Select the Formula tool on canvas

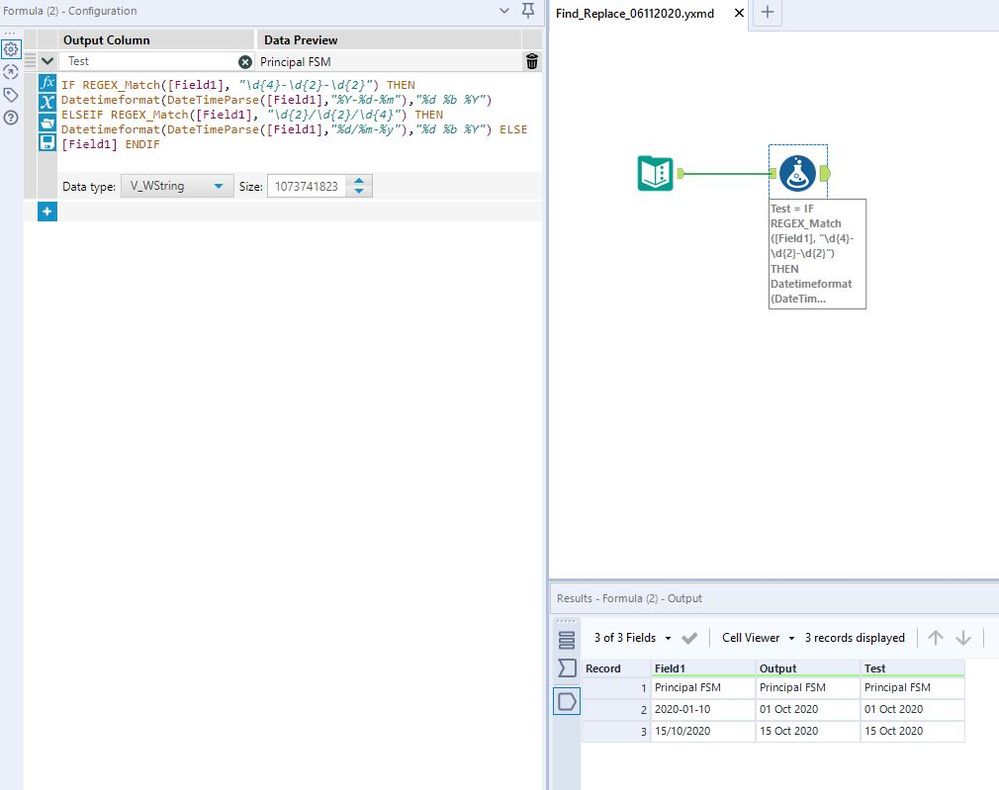click(x=797, y=174)
